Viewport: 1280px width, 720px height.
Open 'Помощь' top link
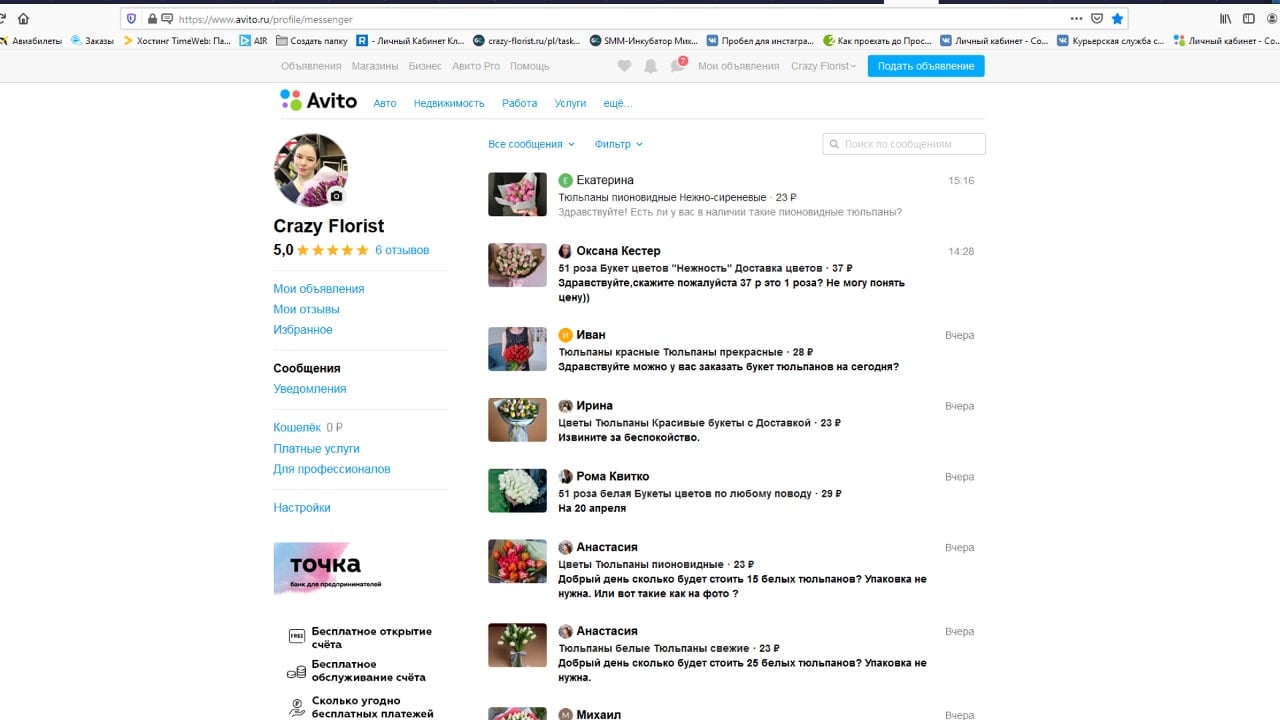(530, 66)
